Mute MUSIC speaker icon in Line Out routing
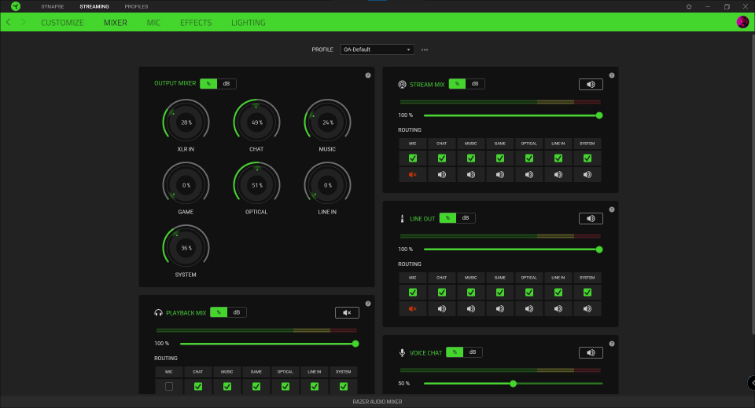 (471, 309)
